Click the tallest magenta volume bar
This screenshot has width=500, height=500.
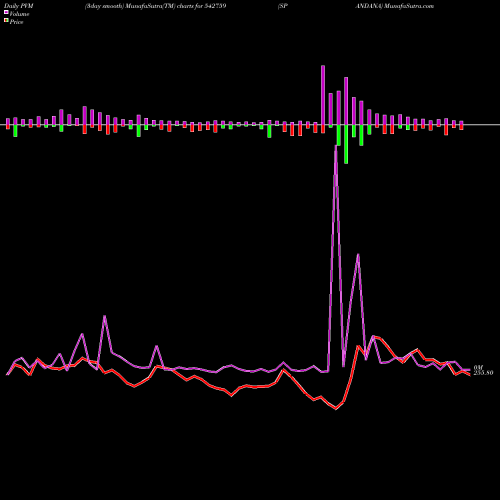click(323, 95)
